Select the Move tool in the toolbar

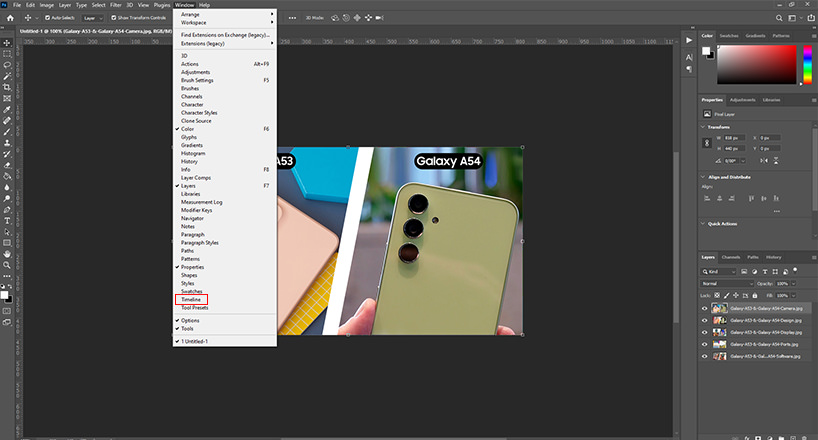(x=7, y=43)
